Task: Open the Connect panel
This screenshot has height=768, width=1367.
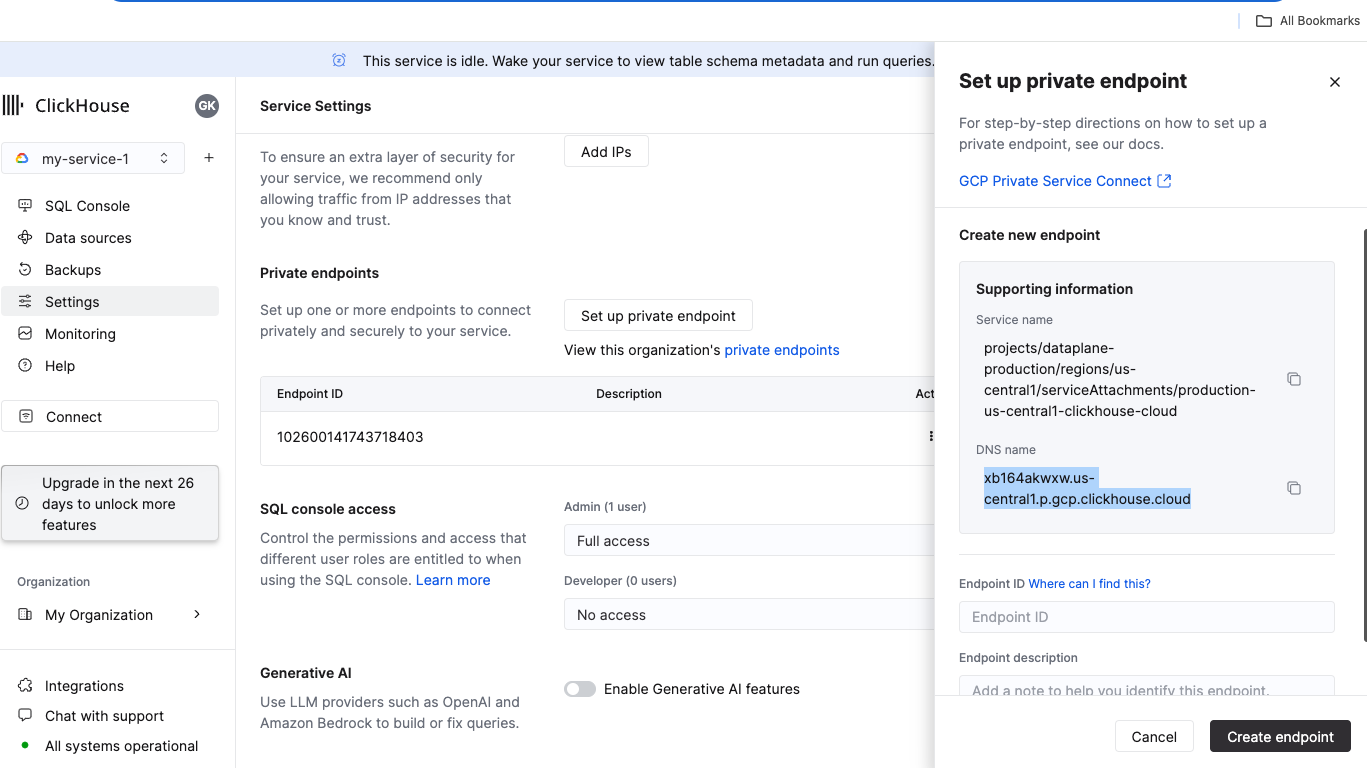Action: [73, 416]
